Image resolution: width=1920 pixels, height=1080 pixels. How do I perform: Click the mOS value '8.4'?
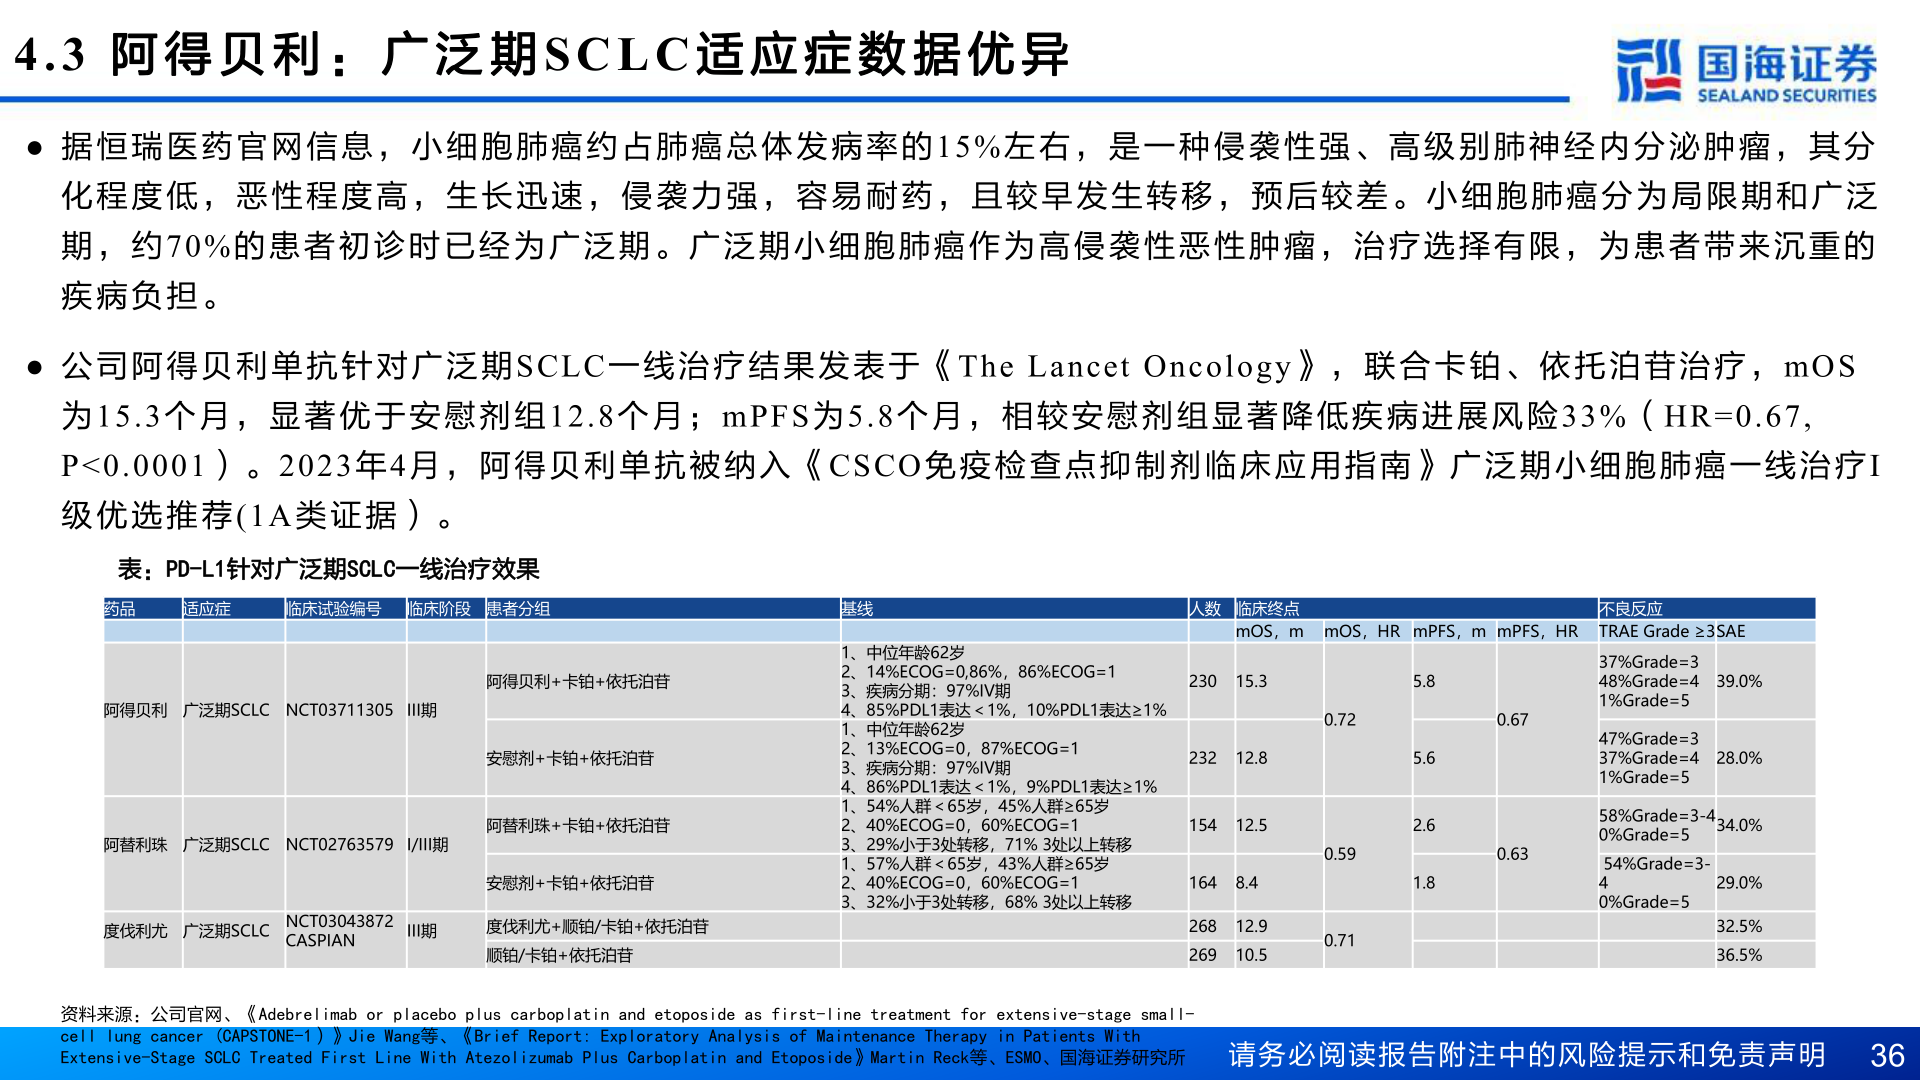pyautogui.click(x=1247, y=884)
